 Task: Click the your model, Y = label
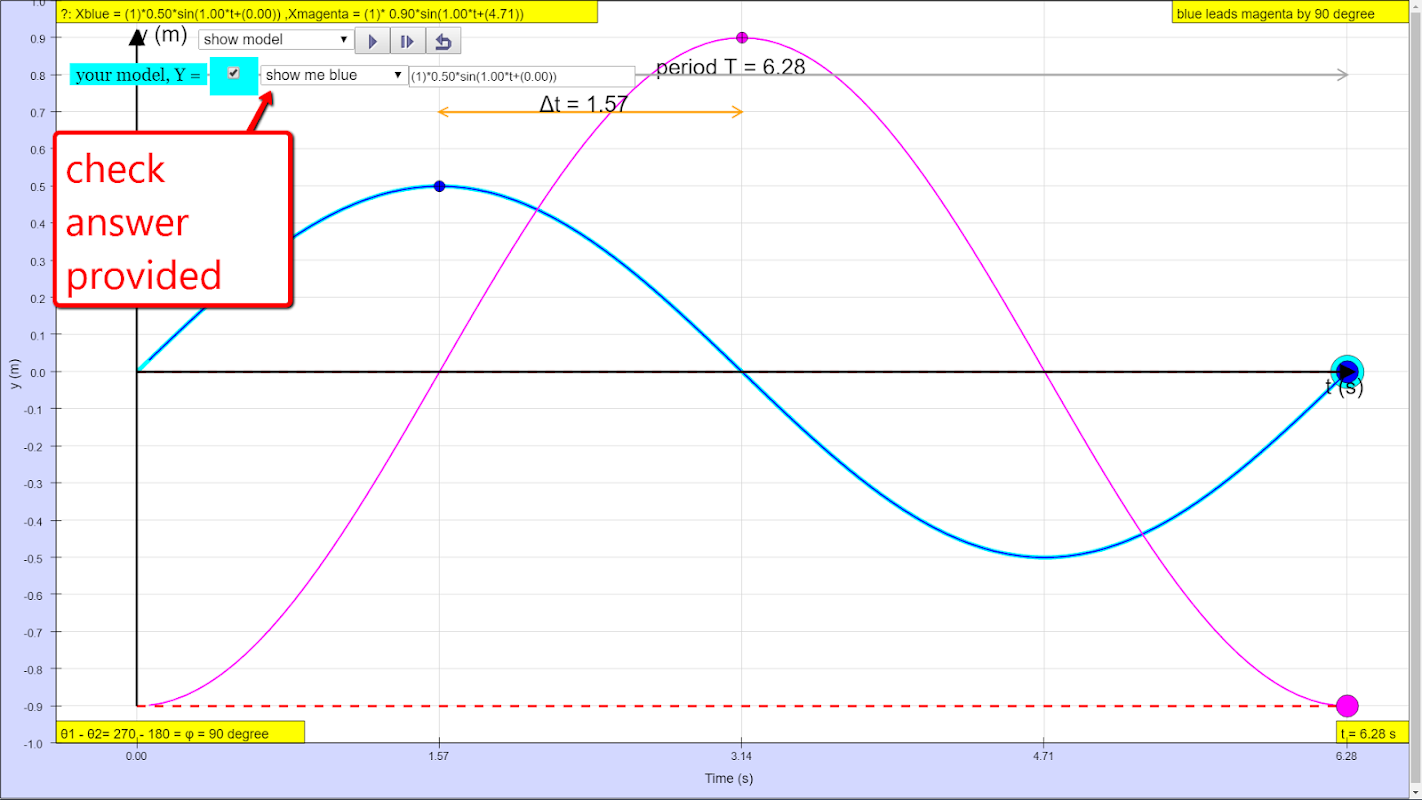(139, 75)
